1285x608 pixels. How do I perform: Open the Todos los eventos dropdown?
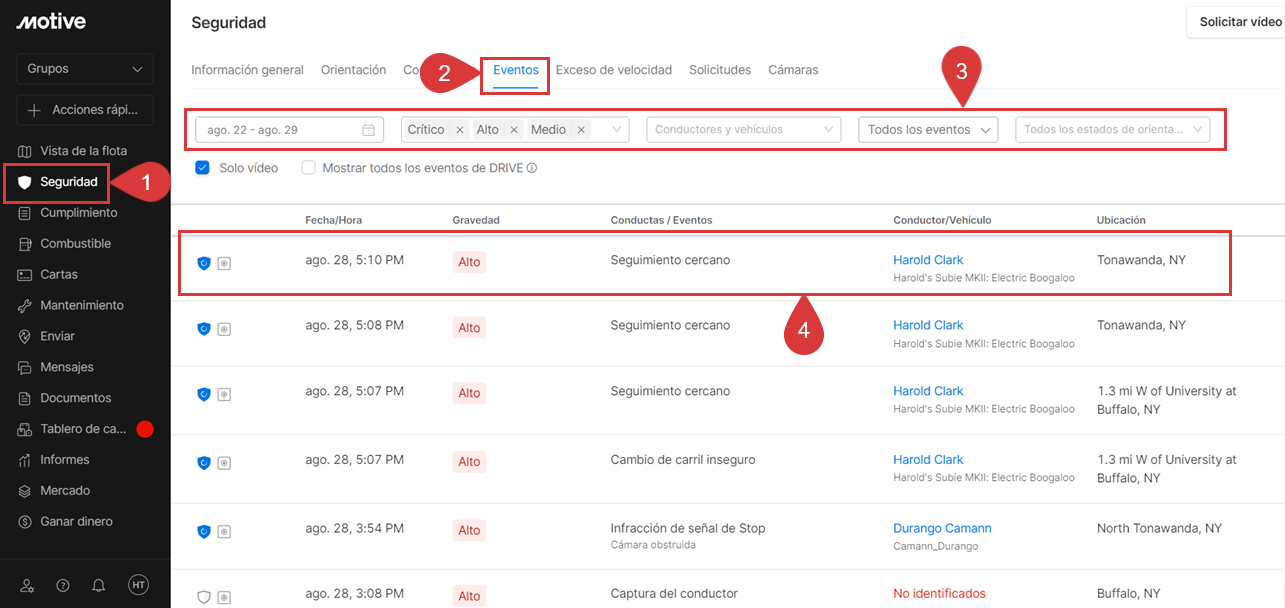coord(928,130)
